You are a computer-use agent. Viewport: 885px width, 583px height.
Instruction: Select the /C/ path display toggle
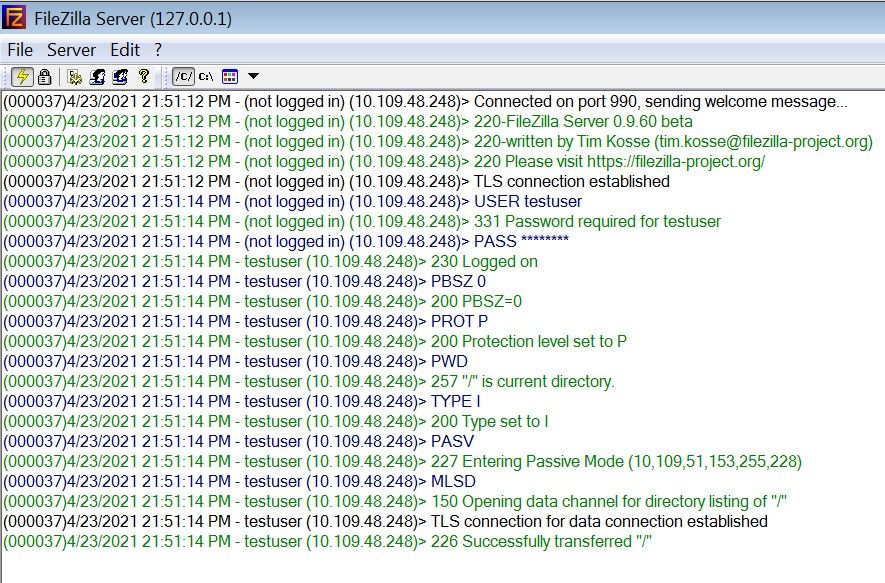click(184, 76)
